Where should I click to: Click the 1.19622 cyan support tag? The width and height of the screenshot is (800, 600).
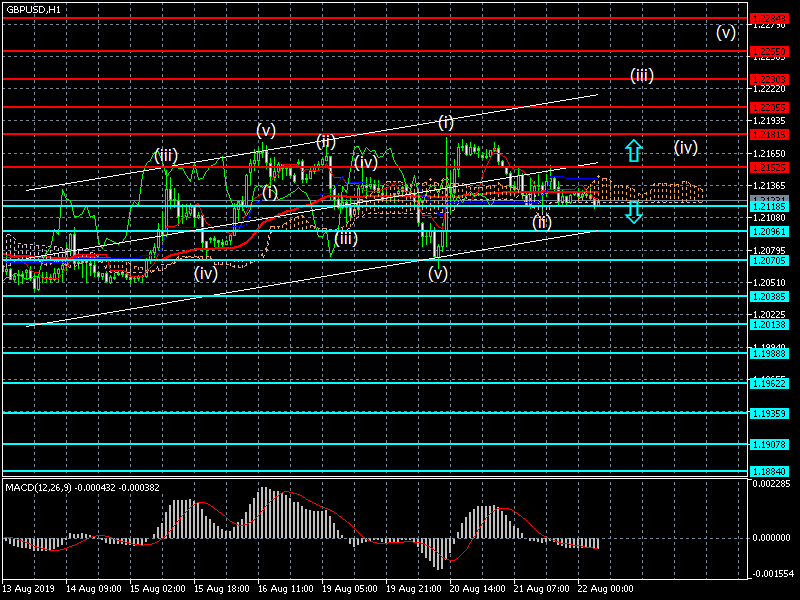pos(769,384)
